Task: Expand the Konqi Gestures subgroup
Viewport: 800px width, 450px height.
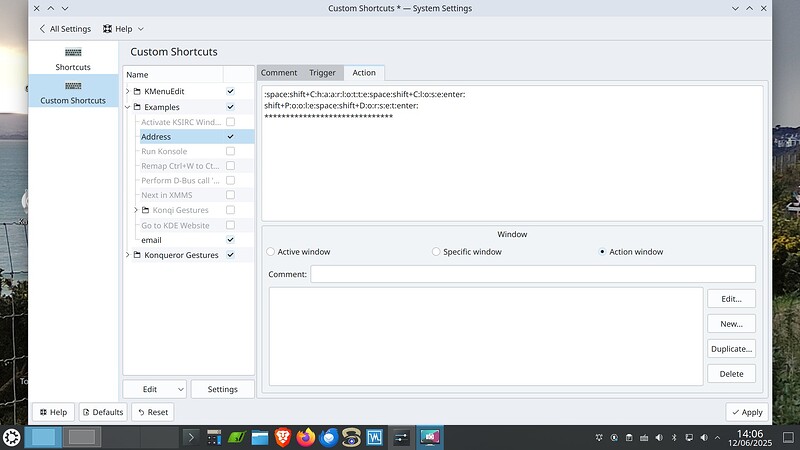Action: 136,210
